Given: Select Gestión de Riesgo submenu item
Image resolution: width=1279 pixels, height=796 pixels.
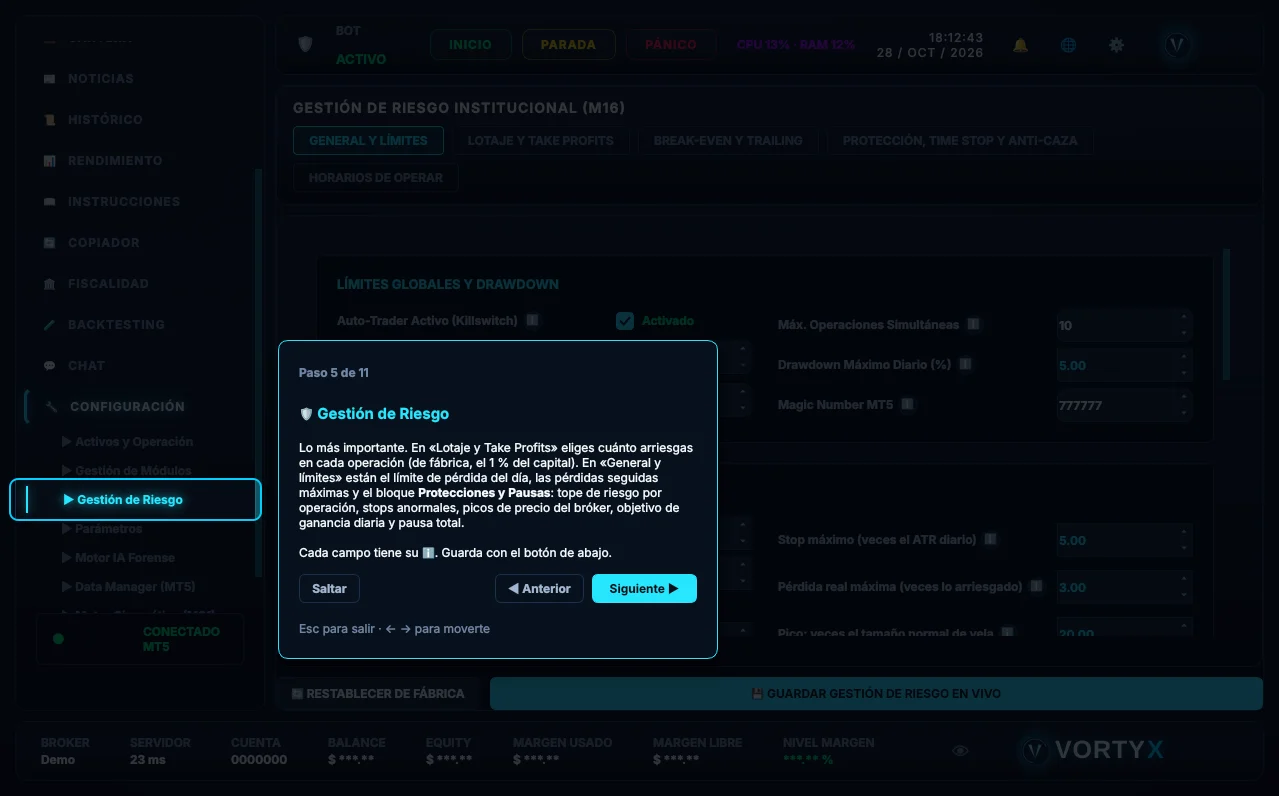Looking at the screenshot, I should click(135, 500).
